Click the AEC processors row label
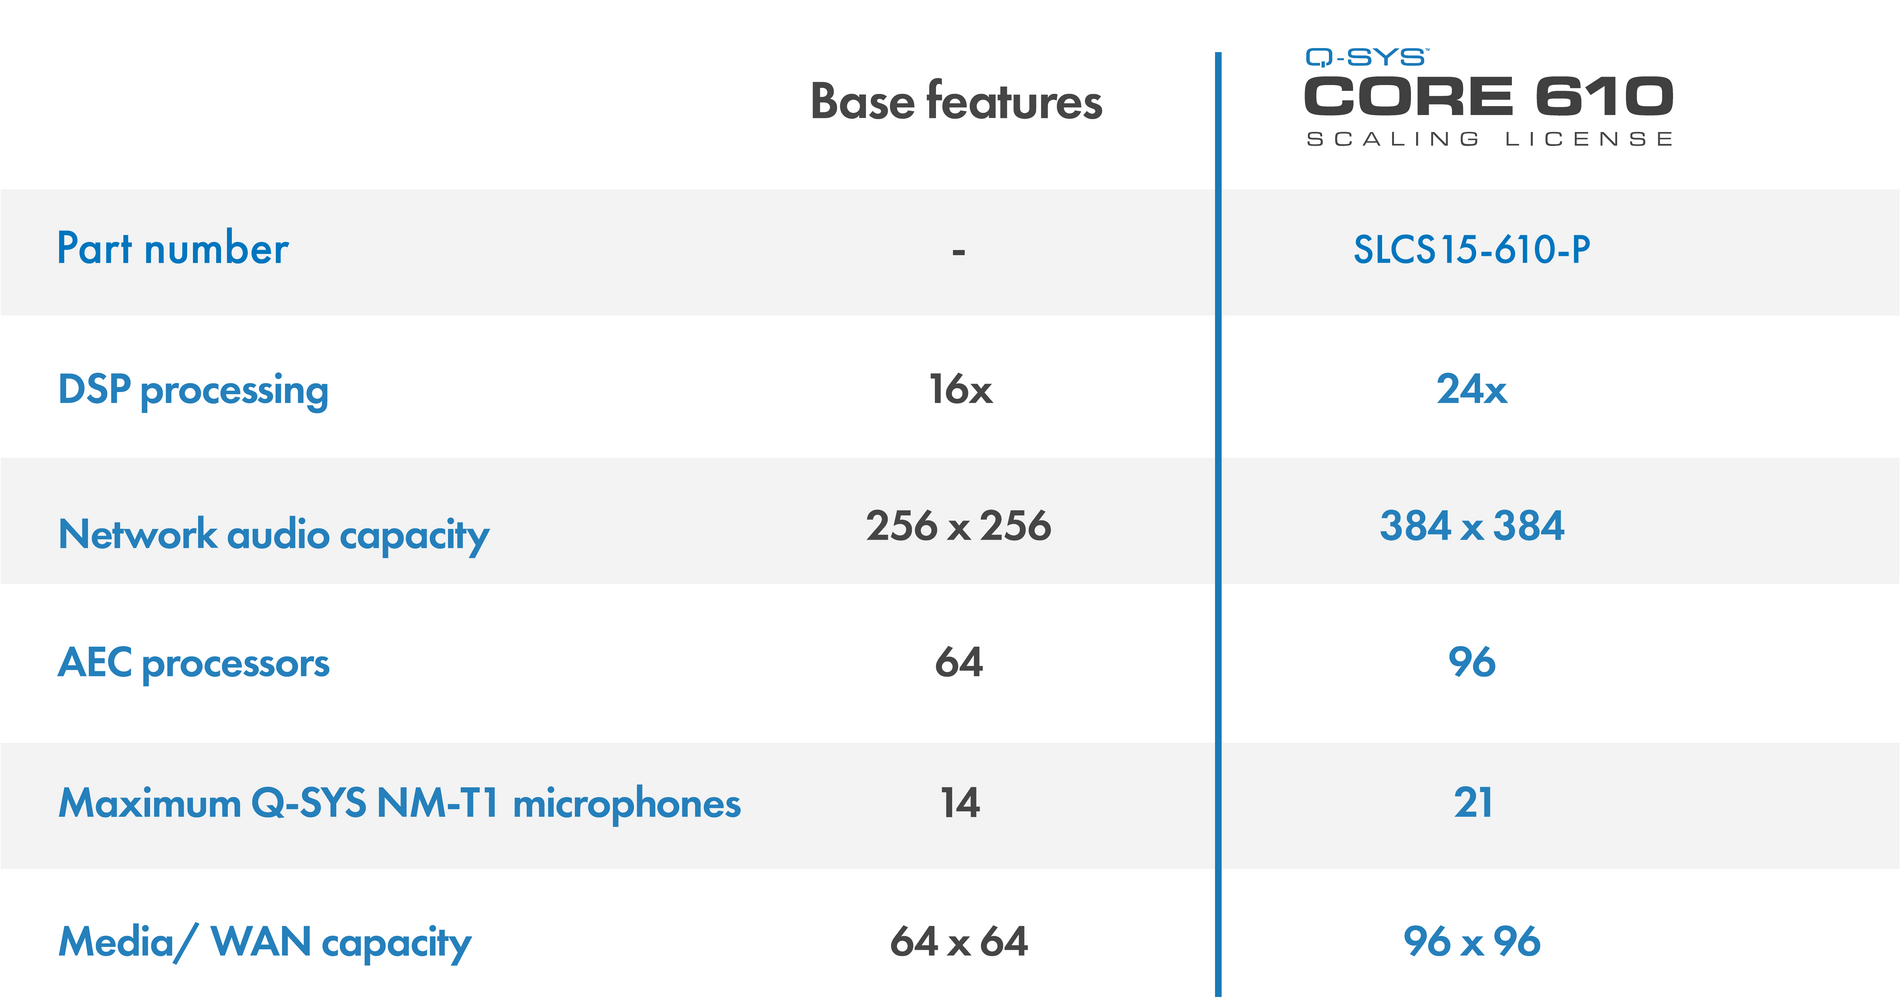Screen dimensions: 1900x999 (x=193, y=663)
